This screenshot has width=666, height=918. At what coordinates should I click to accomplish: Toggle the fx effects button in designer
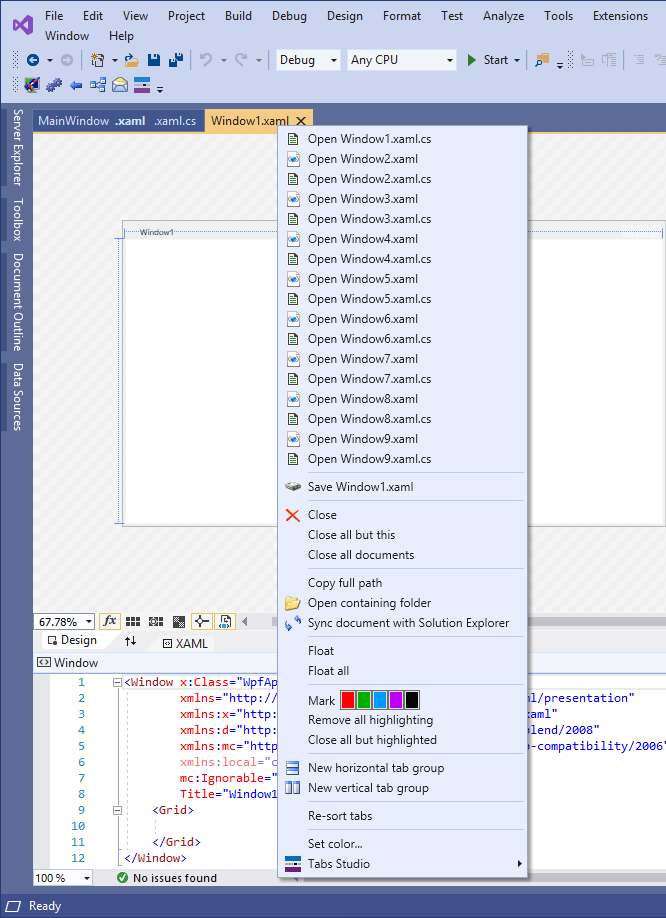point(110,622)
